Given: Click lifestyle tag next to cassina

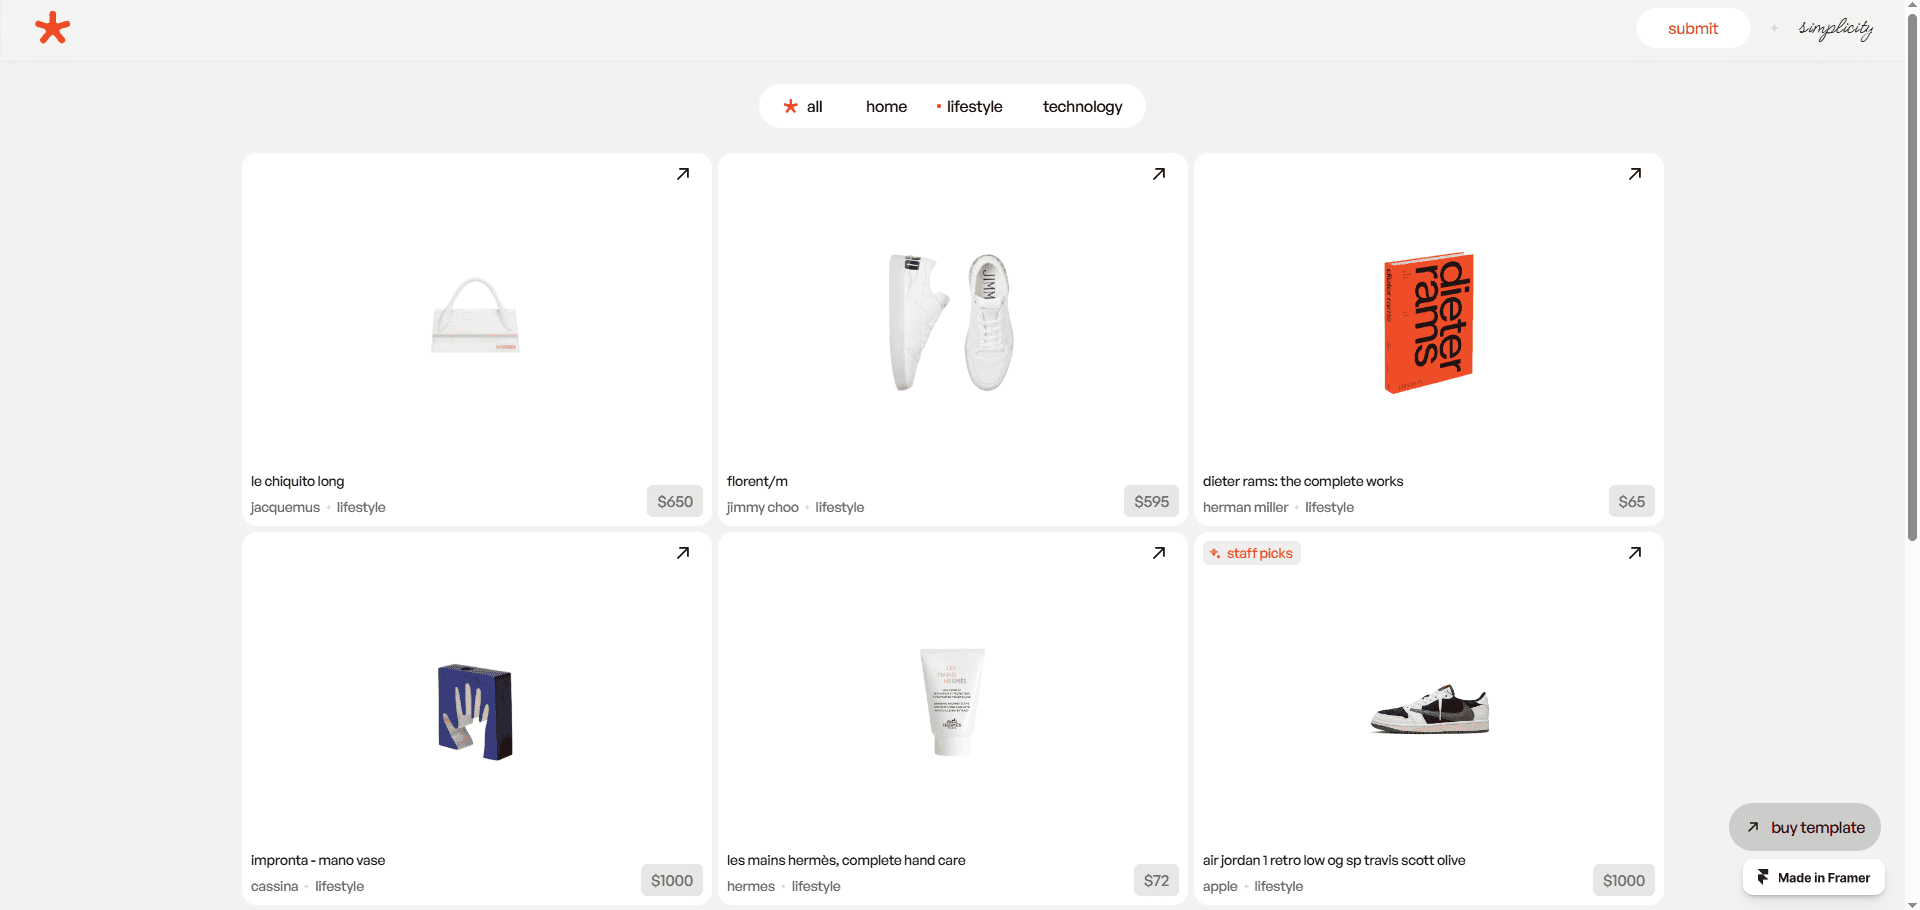Looking at the screenshot, I should 340,886.
